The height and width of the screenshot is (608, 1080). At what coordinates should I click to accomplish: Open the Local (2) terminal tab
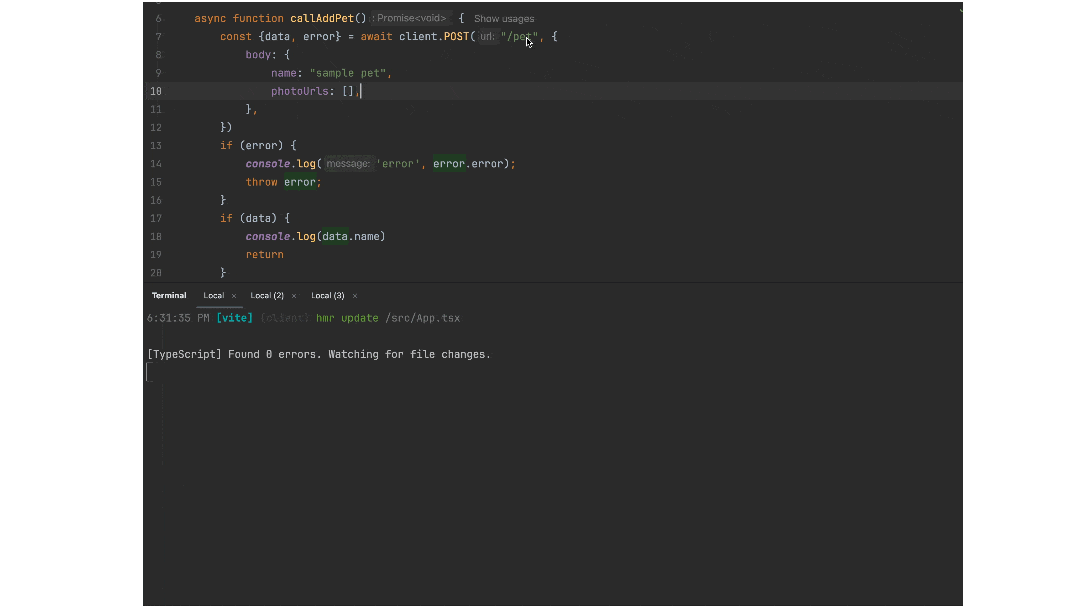(268, 295)
